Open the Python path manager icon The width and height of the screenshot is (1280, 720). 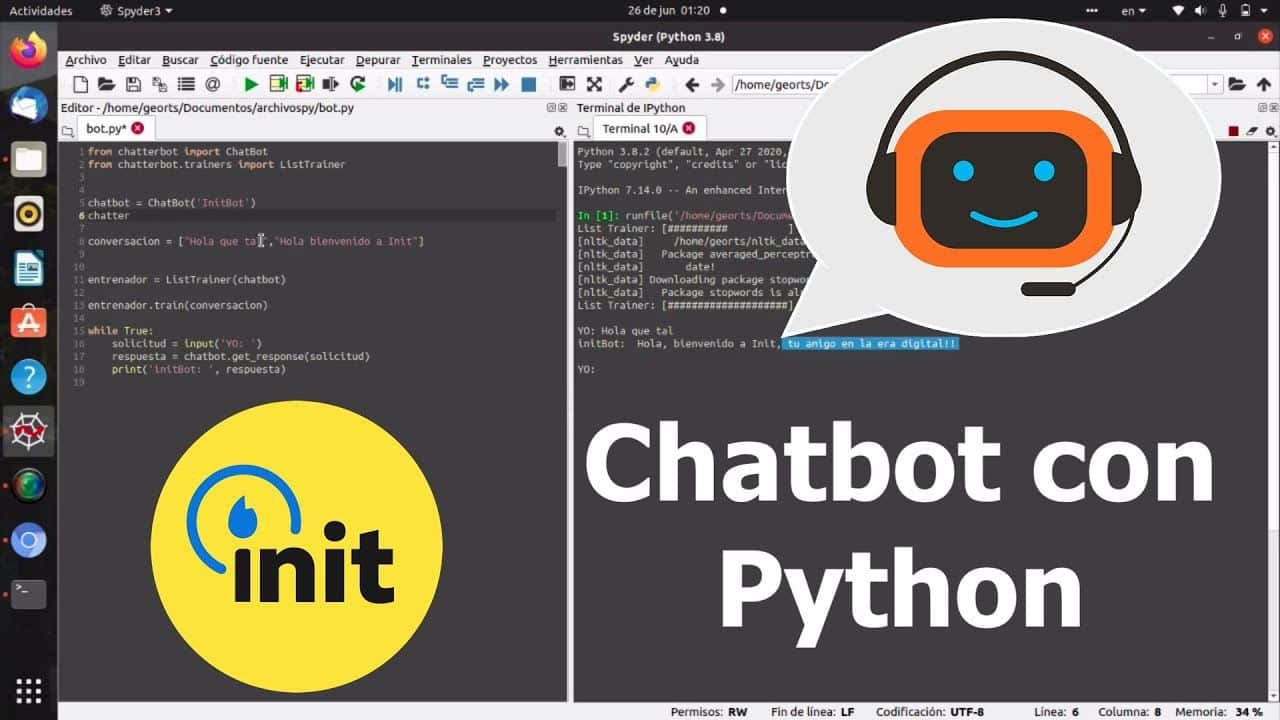click(652, 84)
